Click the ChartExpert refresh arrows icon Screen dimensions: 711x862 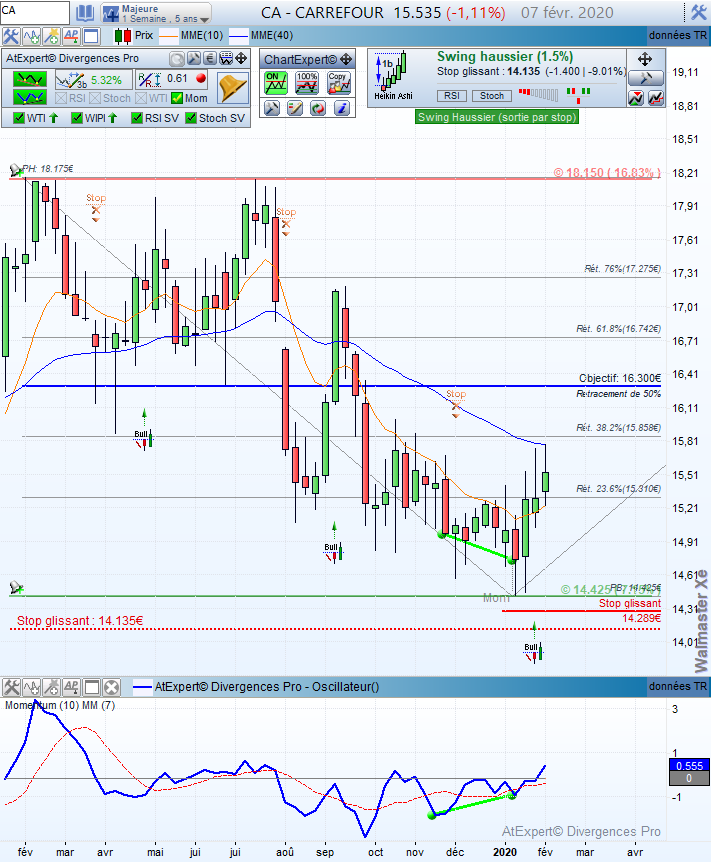point(318,108)
